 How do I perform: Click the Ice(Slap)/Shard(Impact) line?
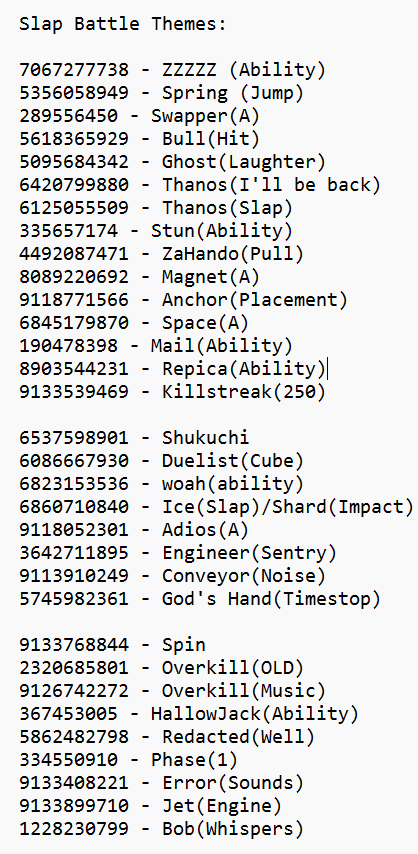(x=216, y=507)
